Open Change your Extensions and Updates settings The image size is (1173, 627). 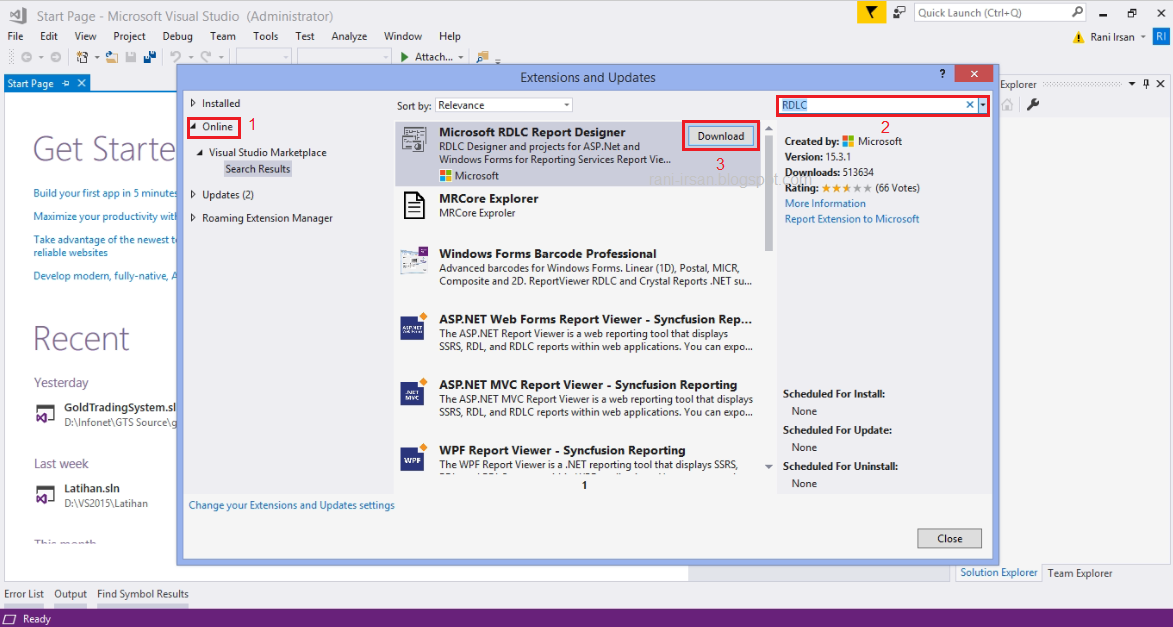291,505
